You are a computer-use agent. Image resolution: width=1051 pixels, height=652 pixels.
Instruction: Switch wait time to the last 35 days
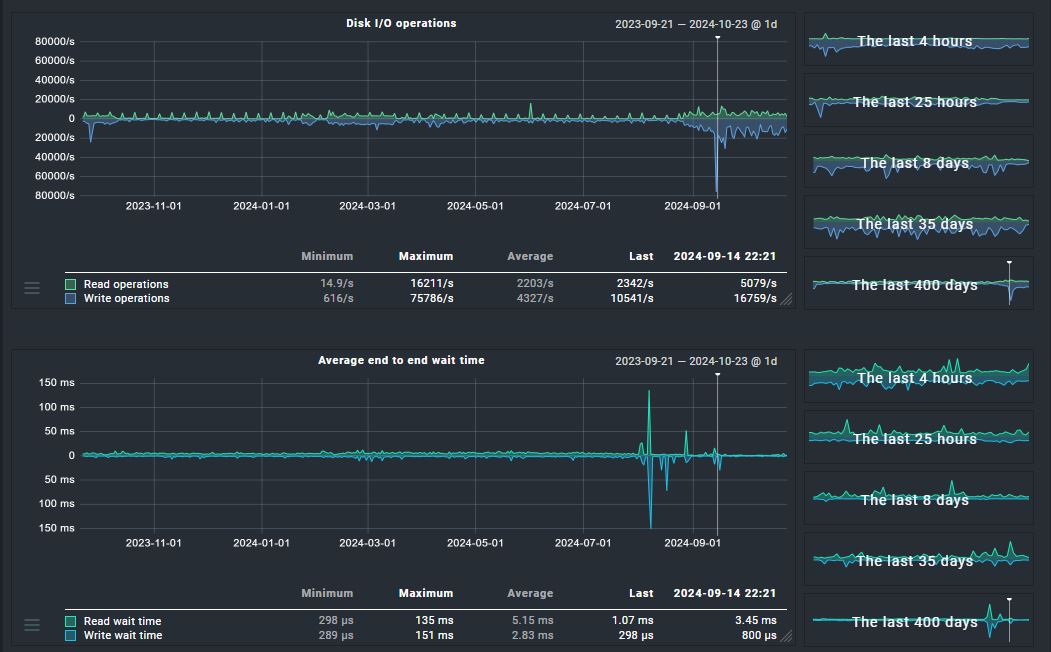pyautogui.click(x=918, y=561)
